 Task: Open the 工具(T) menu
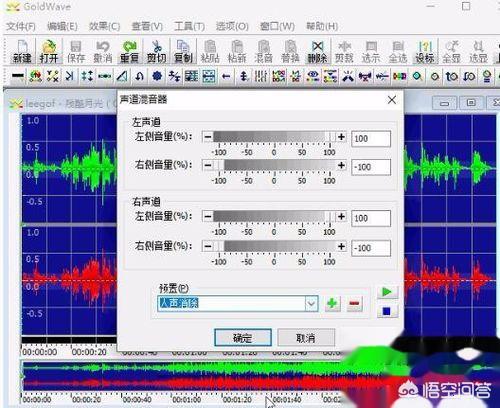tap(189, 26)
